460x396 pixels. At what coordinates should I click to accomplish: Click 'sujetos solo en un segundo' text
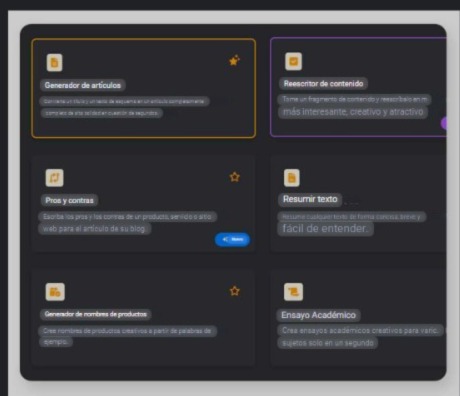(328, 343)
